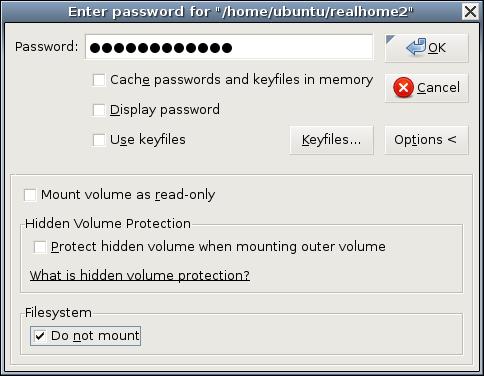The height and width of the screenshot is (376, 484).
Task: Focus the Password input field
Action: point(229,47)
